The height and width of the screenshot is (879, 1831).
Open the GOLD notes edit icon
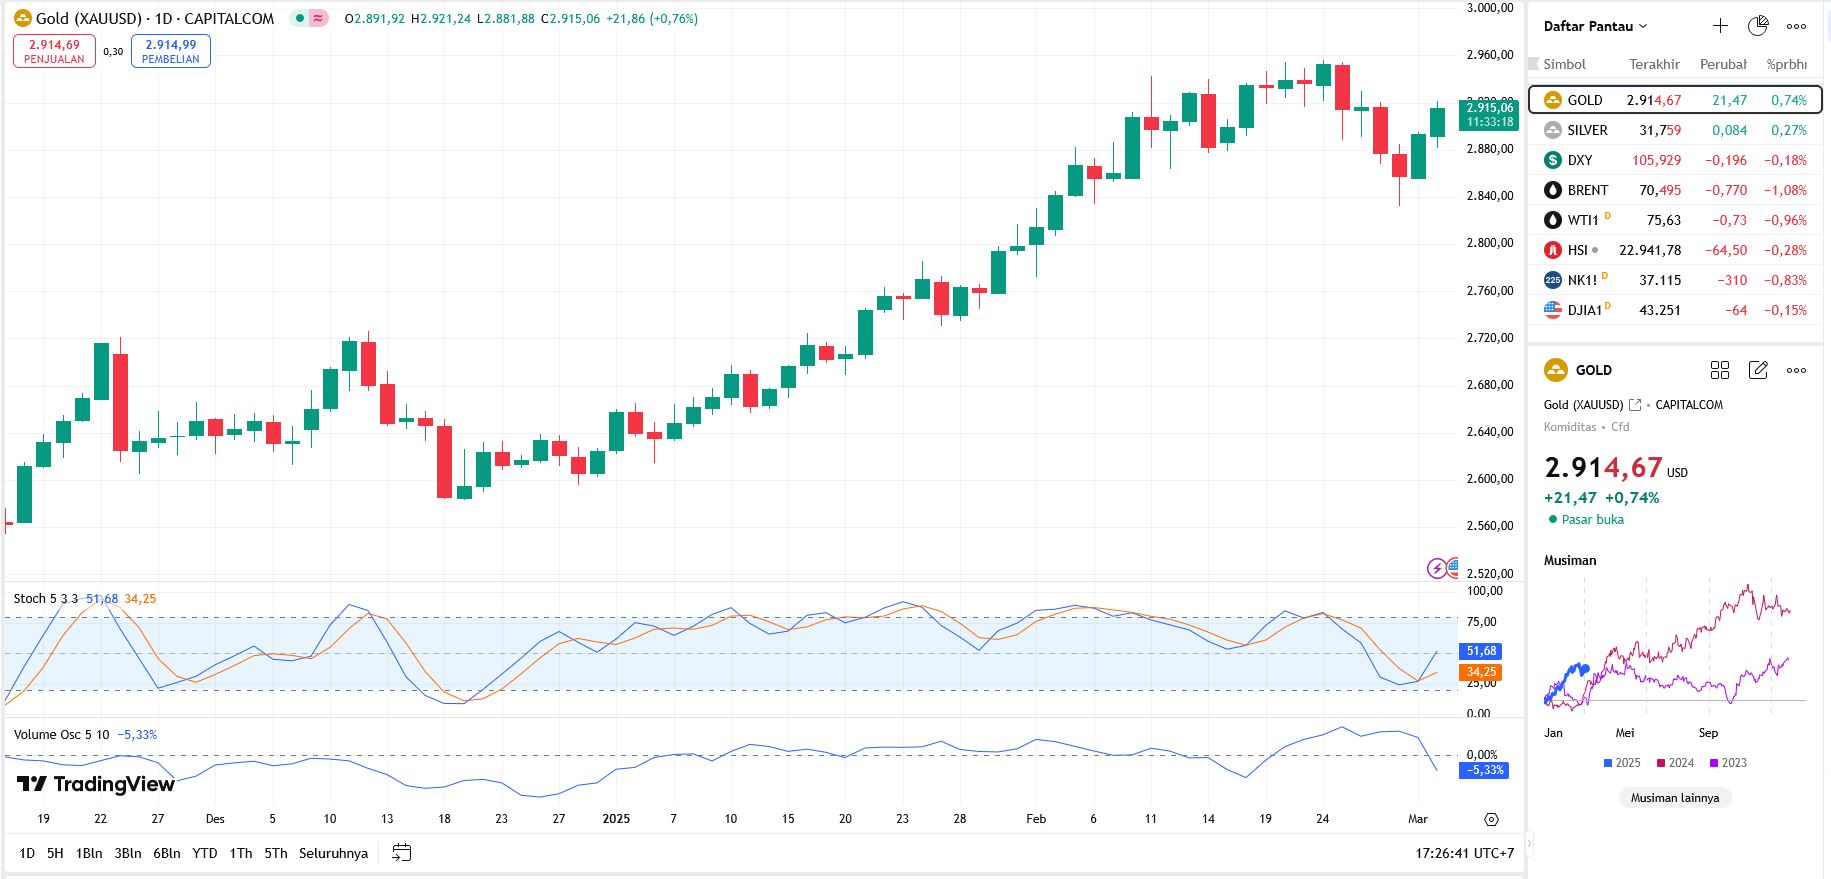pyautogui.click(x=1758, y=370)
